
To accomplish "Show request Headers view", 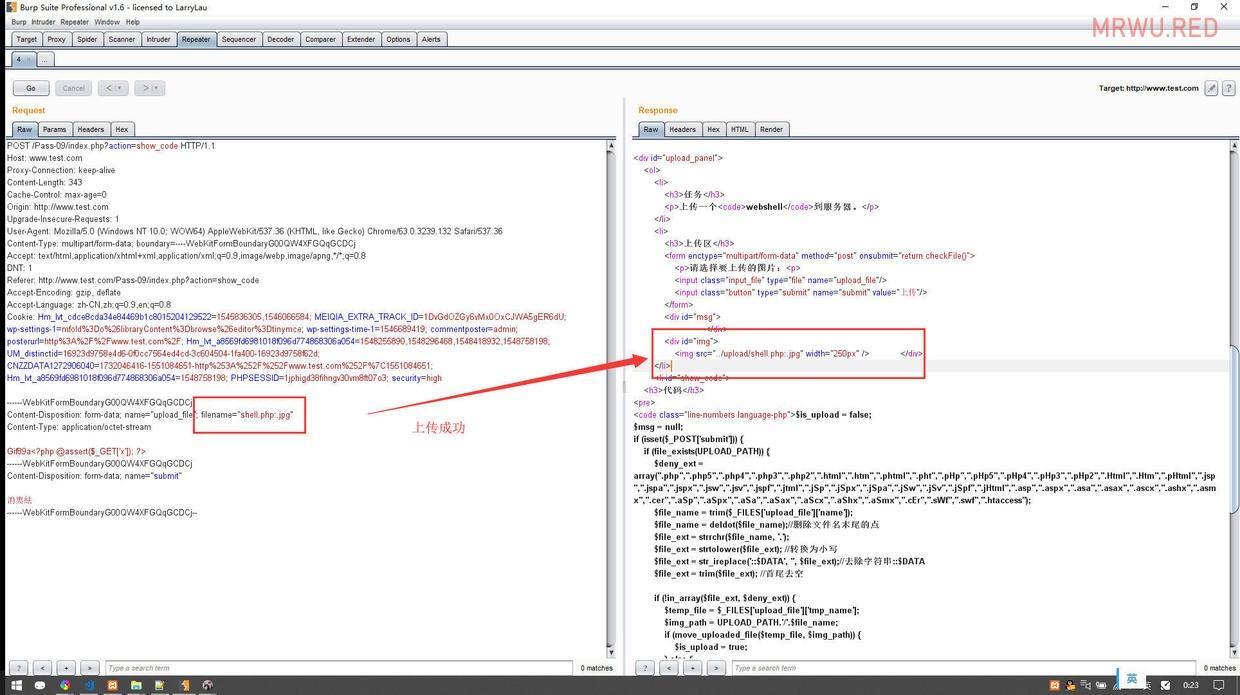I will click(x=90, y=129).
